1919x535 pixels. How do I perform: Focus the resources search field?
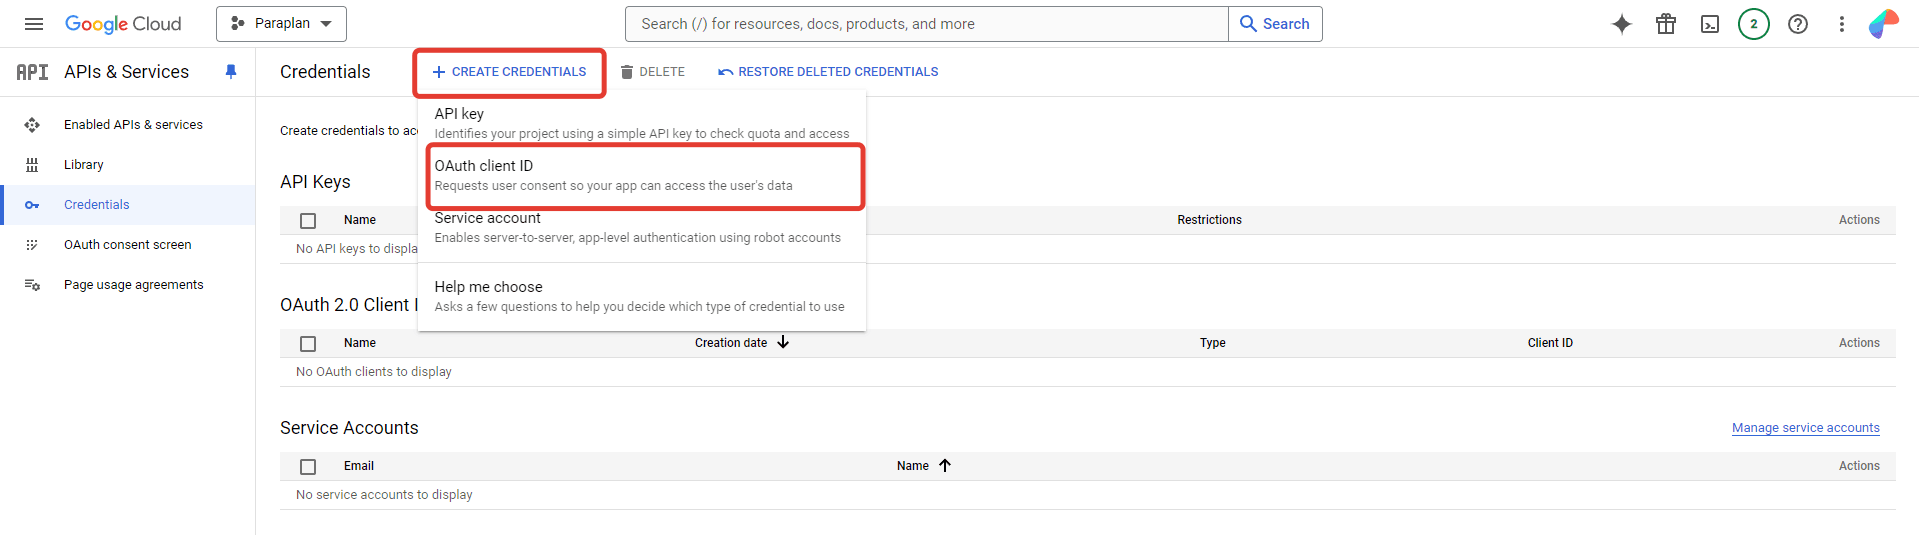coord(926,24)
